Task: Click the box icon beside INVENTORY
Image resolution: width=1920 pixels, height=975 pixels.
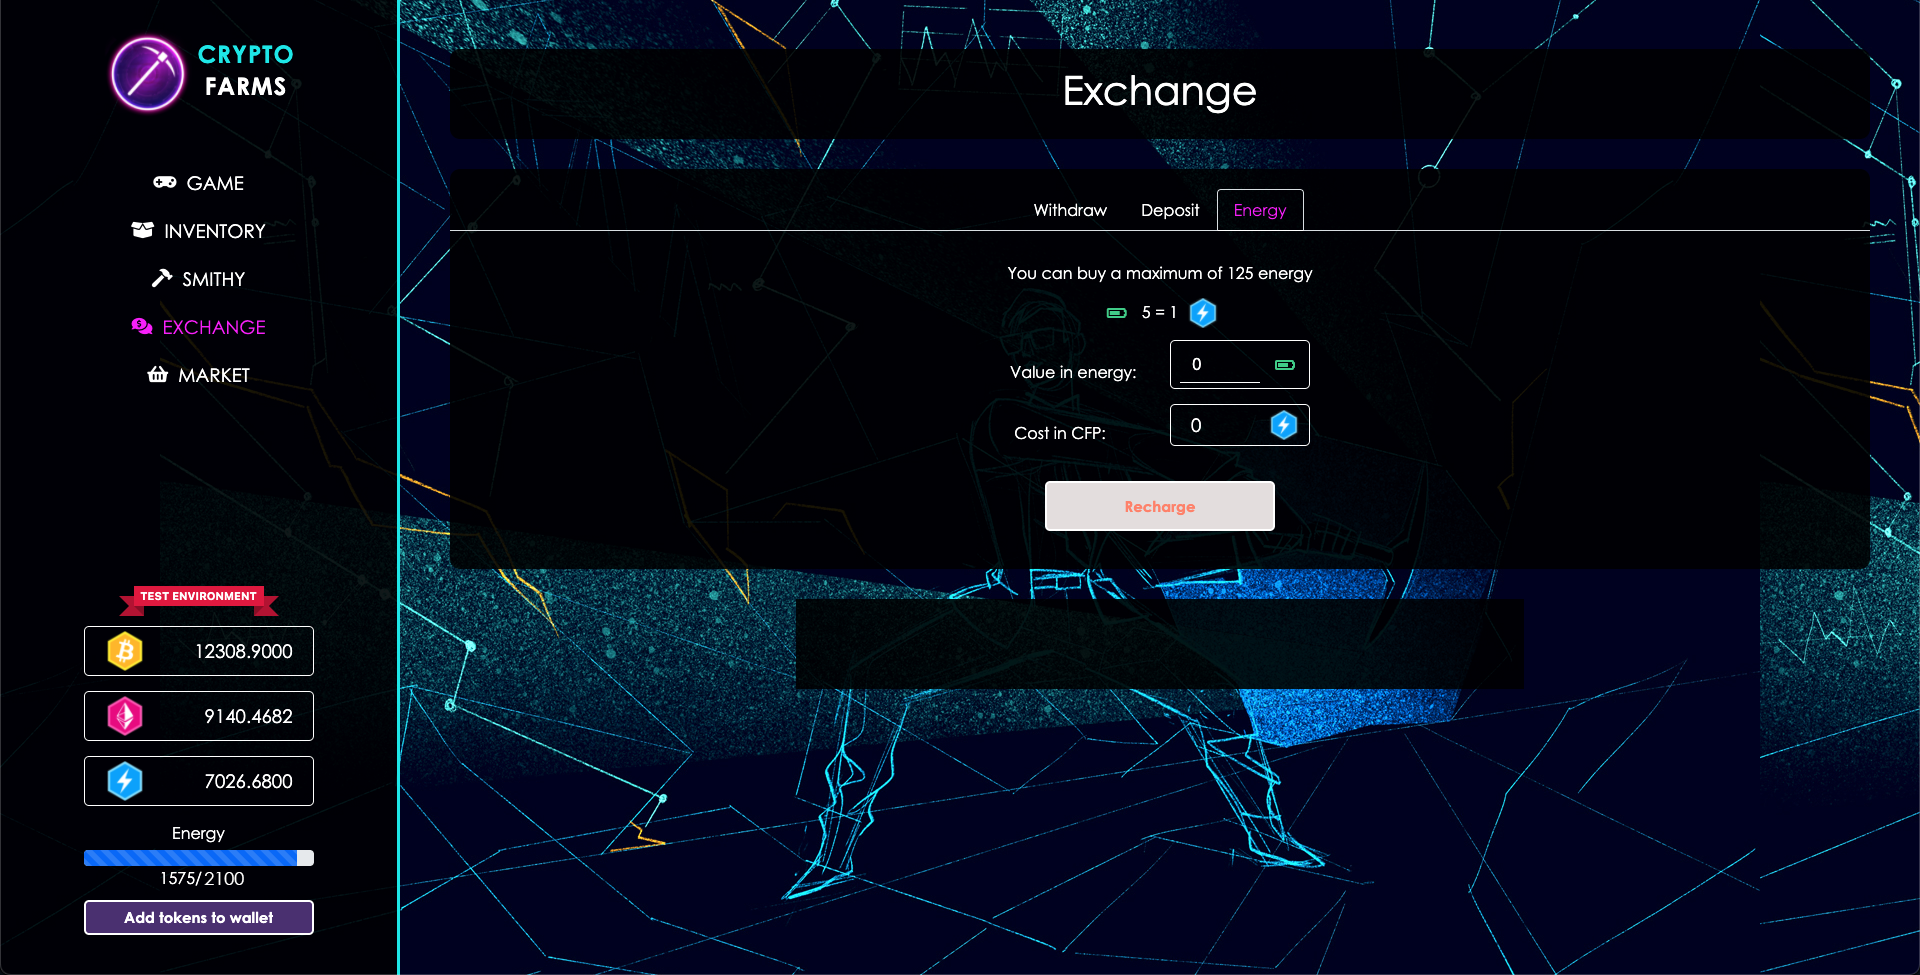Action: point(143,230)
